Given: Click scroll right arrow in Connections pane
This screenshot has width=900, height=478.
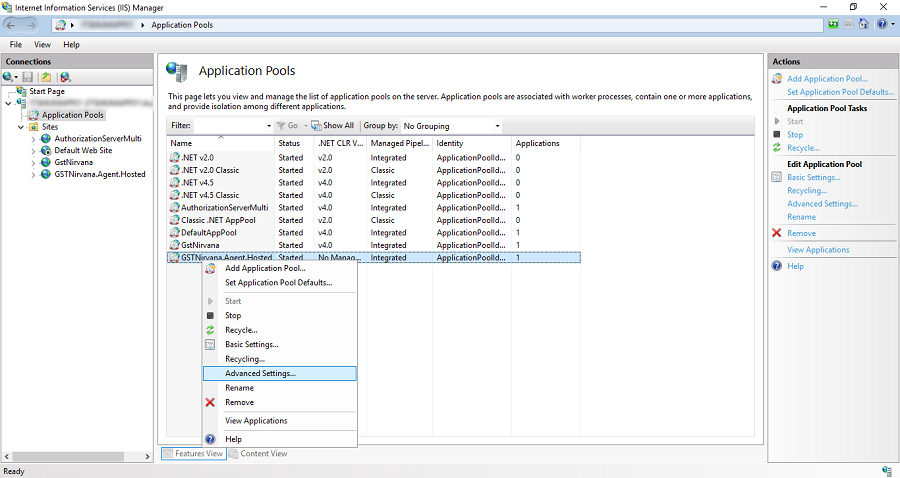Looking at the screenshot, I should point(148,456).
